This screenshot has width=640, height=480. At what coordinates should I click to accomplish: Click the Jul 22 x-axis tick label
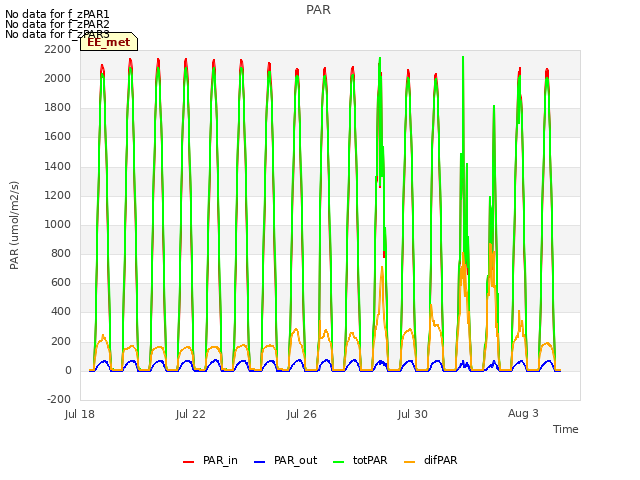click(191, 414)
